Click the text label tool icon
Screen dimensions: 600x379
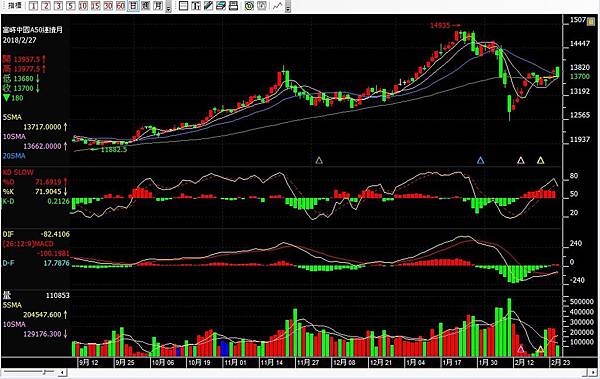pyautogui.click(x=196, y=6)
